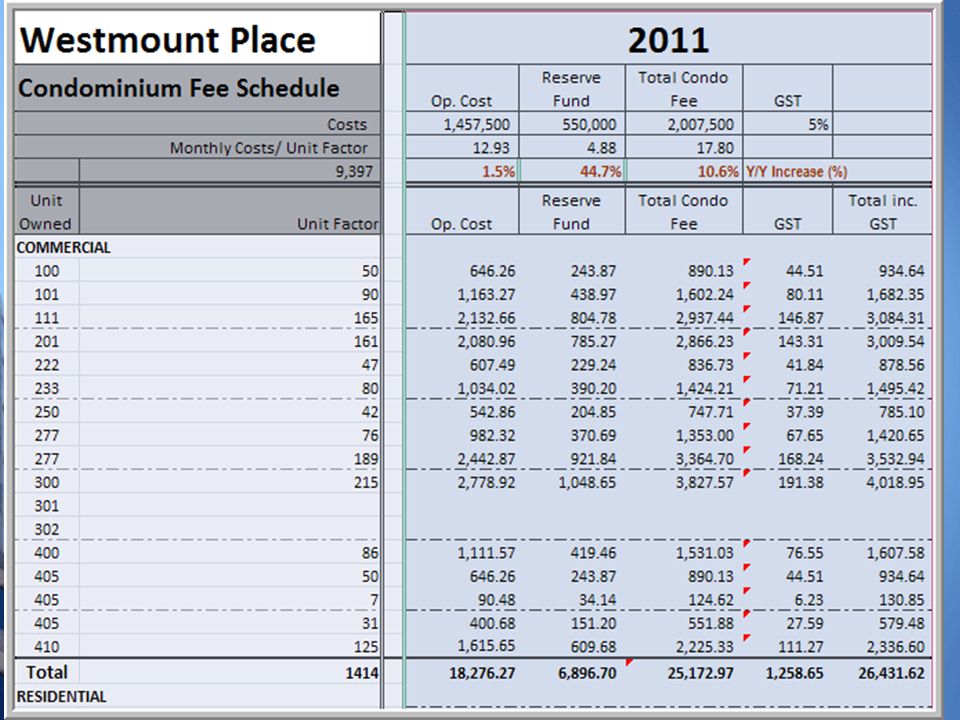Click the "Total inc. GST" column header
Image resolution: width=960 pixels, height=720 pixels.
[882, 212]
